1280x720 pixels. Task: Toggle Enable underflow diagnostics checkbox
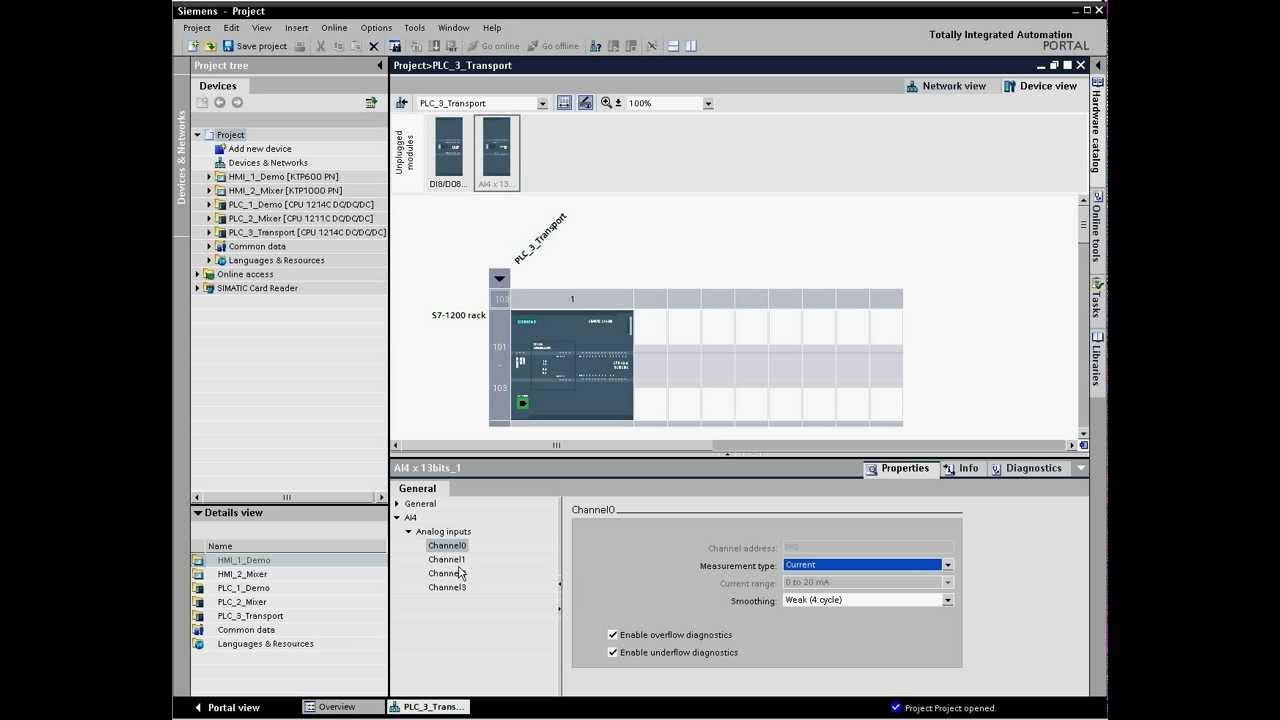pyautogui.click(x=613, y=653)
